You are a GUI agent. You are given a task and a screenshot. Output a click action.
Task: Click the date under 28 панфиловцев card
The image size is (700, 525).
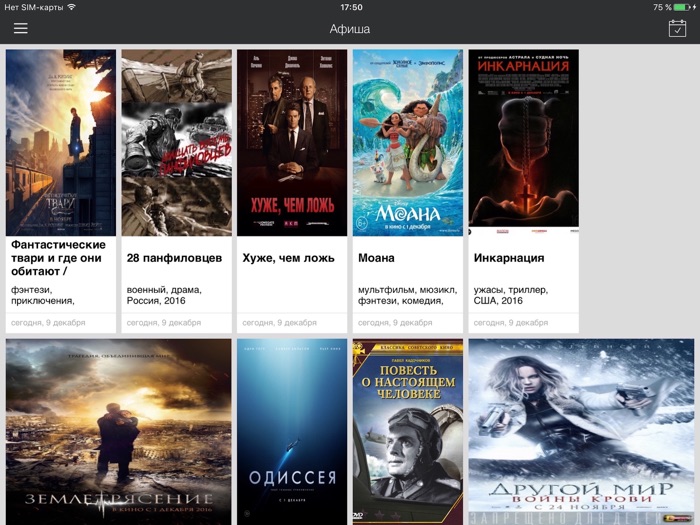coord(163,322)
